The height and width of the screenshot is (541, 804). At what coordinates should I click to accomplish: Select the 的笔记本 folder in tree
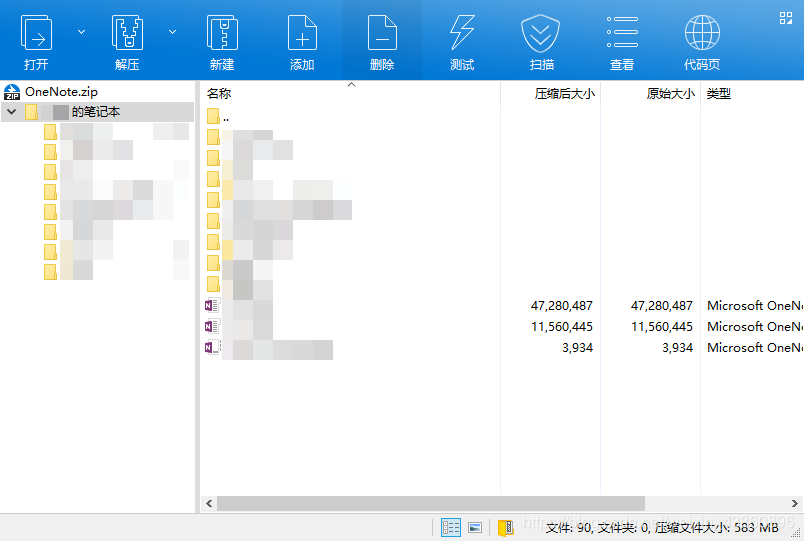point(96,112)
